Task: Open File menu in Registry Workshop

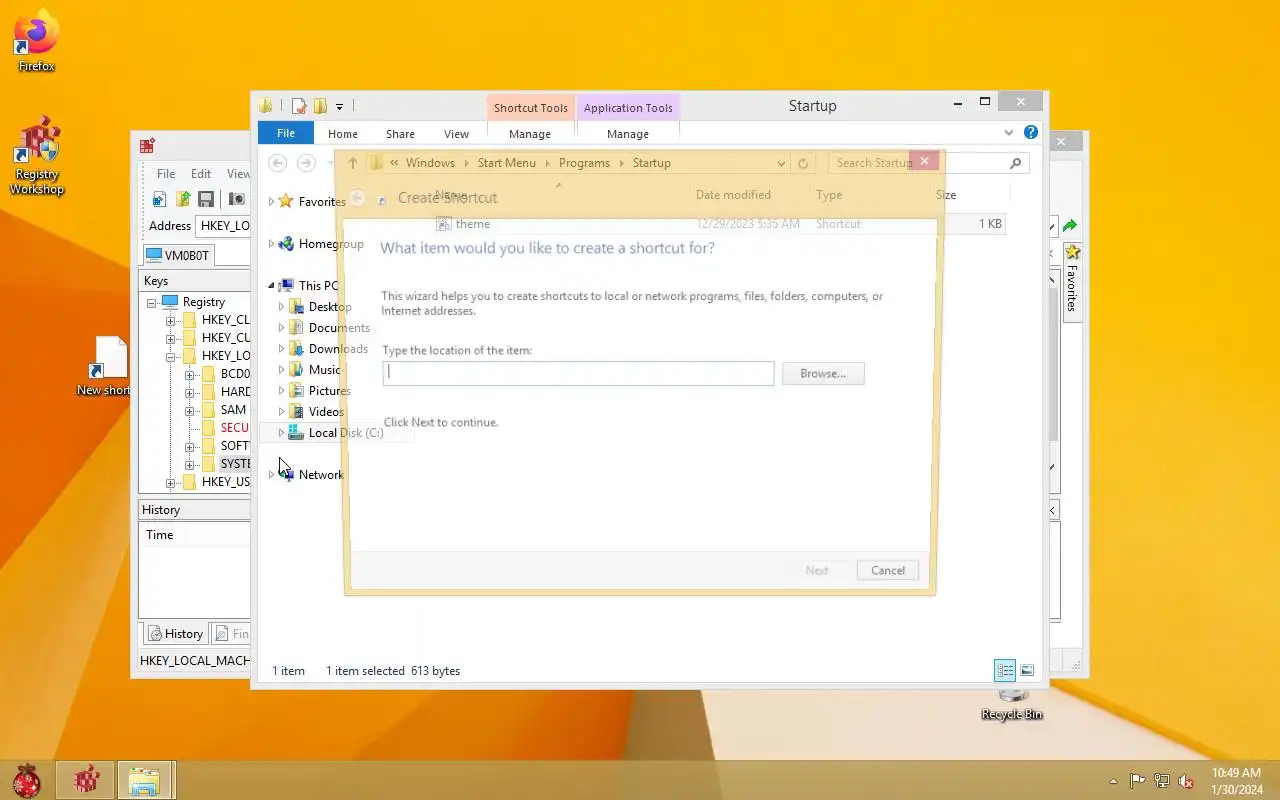Action: pos(166,173)
